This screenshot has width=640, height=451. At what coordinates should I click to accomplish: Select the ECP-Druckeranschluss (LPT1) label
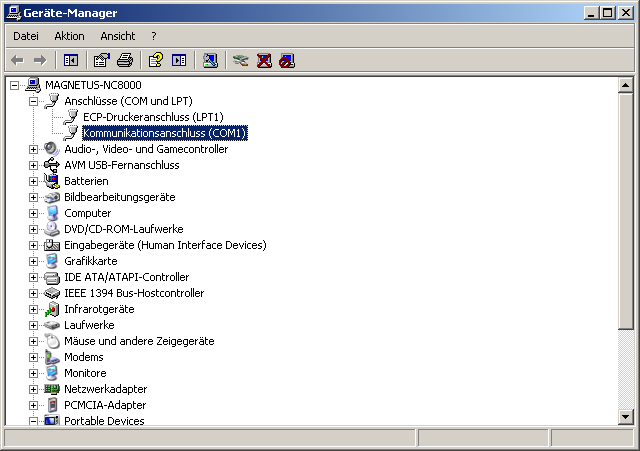click(x=153, y=117)
